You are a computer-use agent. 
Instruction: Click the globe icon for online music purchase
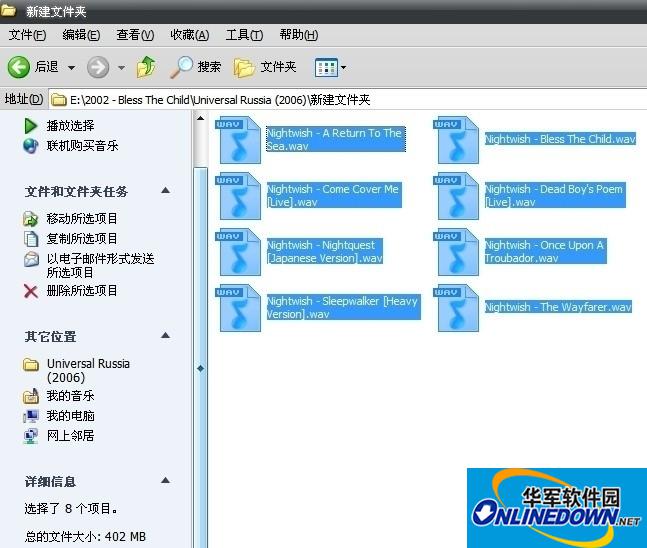(31, 146)
